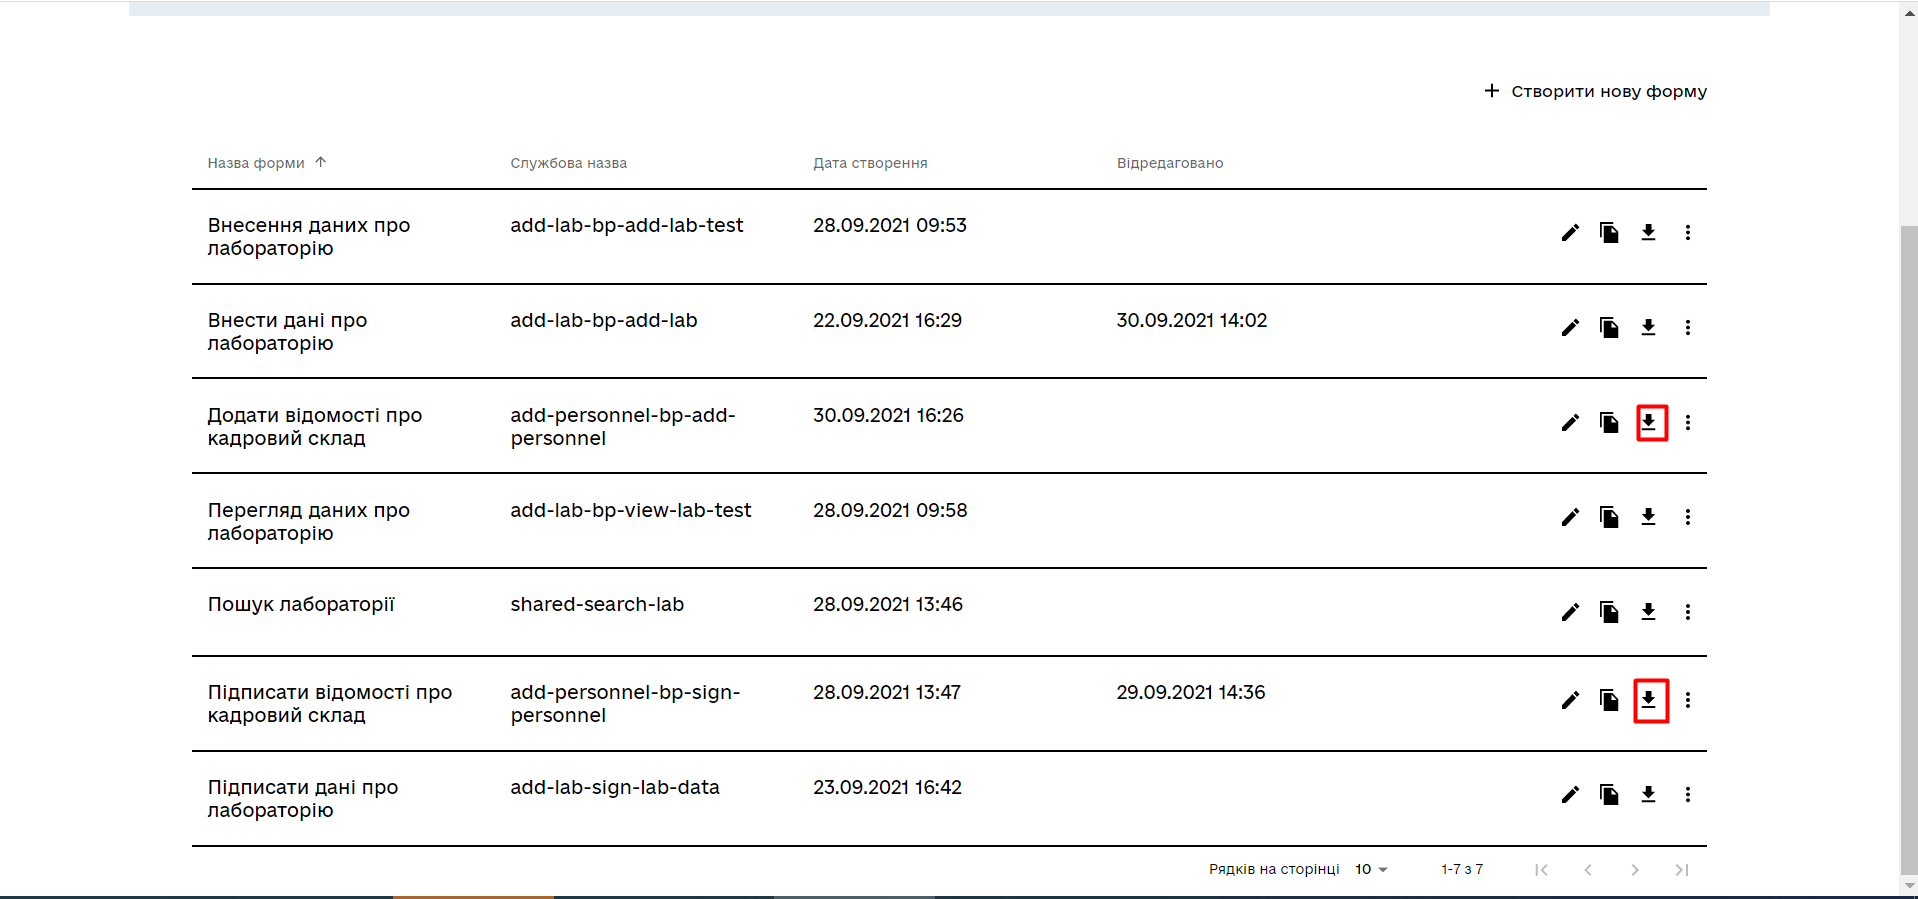This screenshot has width=1918, height=899.
Task: Select 'Перегляд даних про лабораторію' form name
Action: click(x=309, y=522)
